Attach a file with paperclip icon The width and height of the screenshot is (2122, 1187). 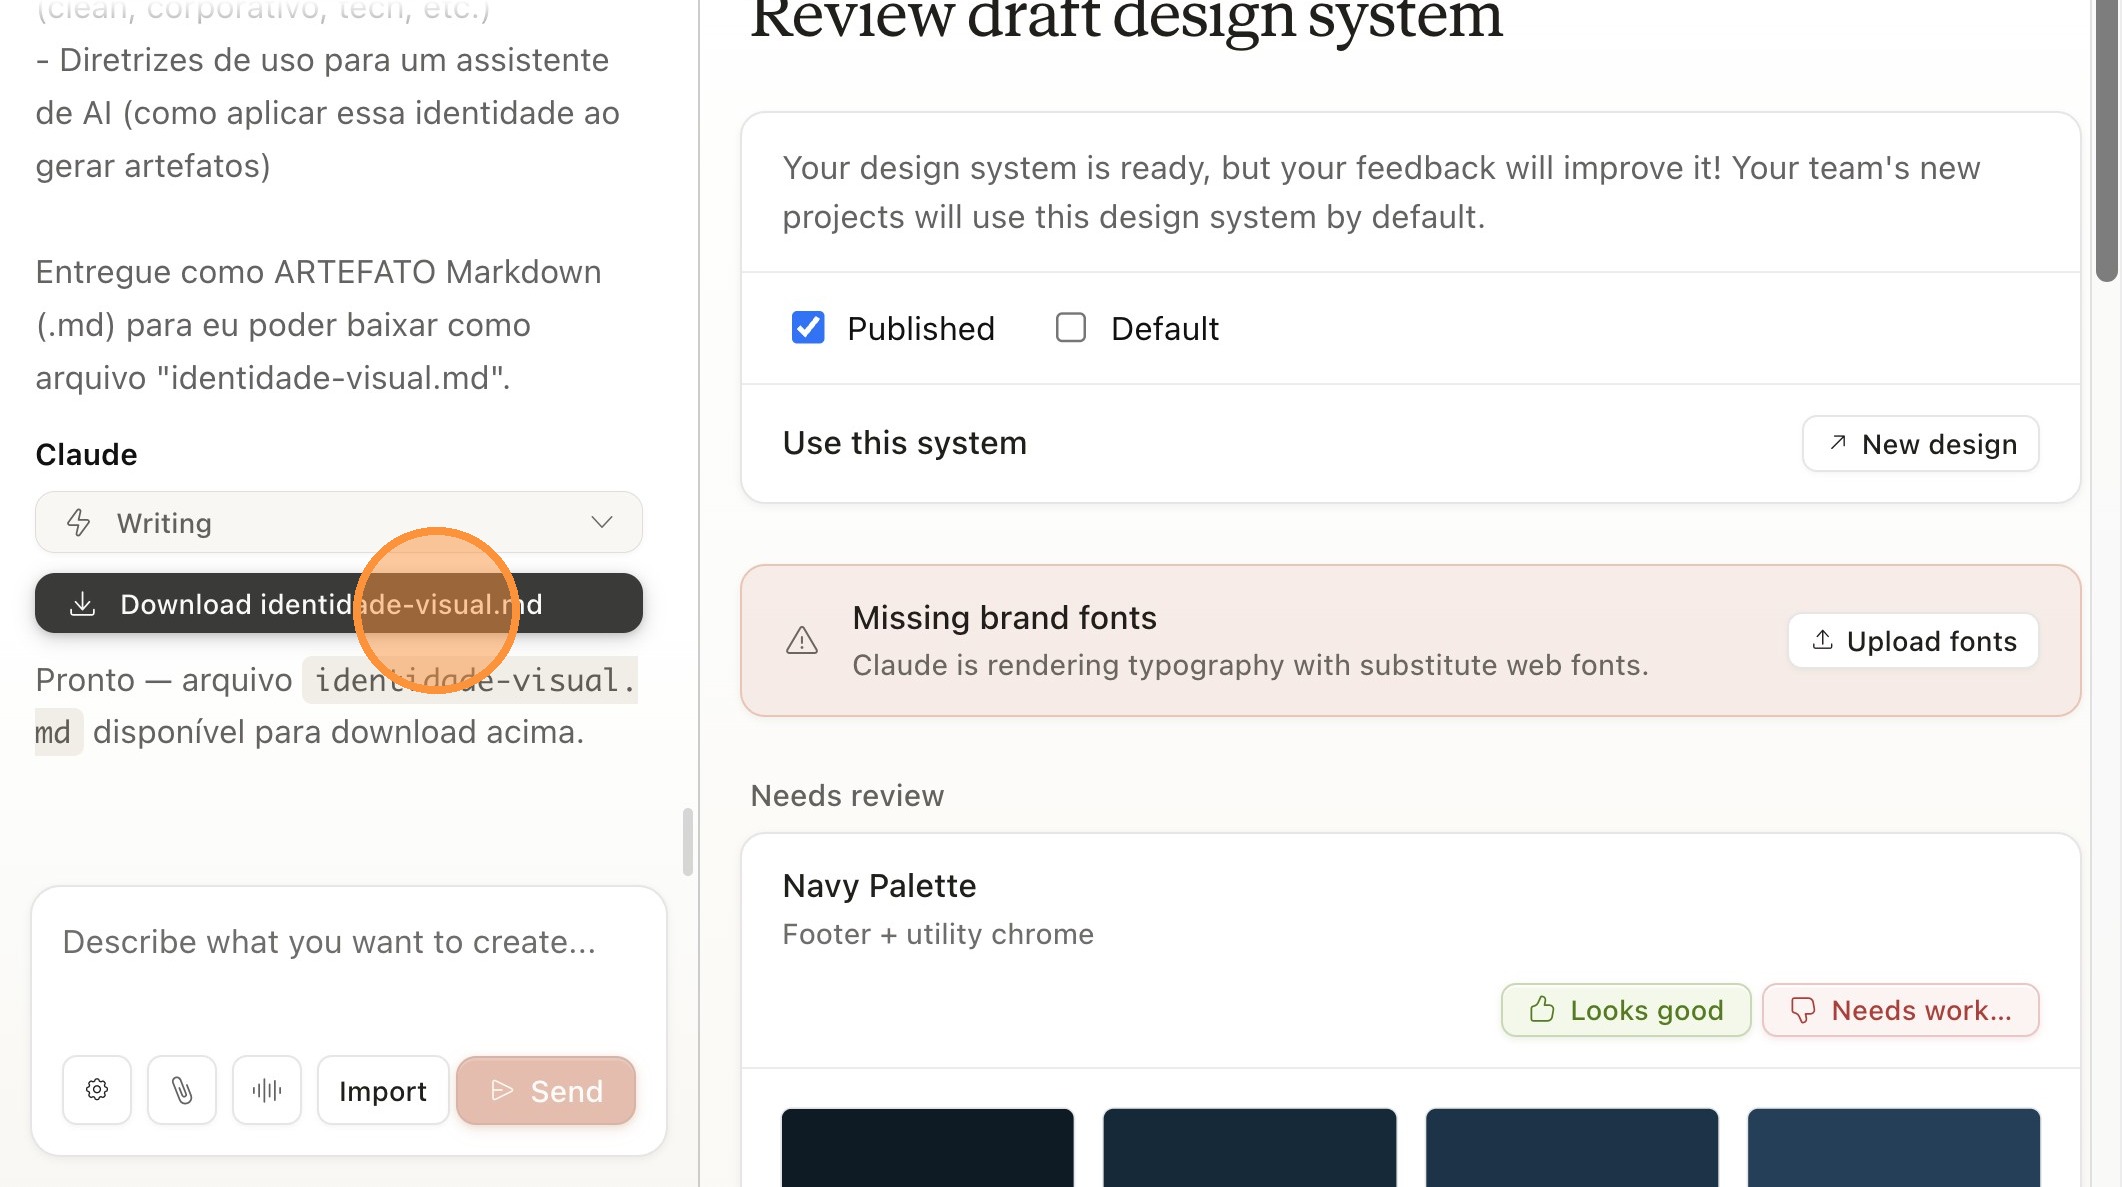point(182,1090)
